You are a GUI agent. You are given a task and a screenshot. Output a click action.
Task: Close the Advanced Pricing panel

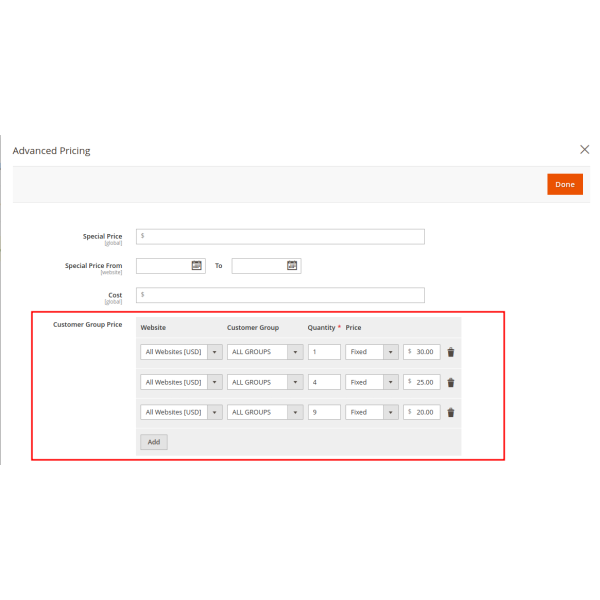585,149
